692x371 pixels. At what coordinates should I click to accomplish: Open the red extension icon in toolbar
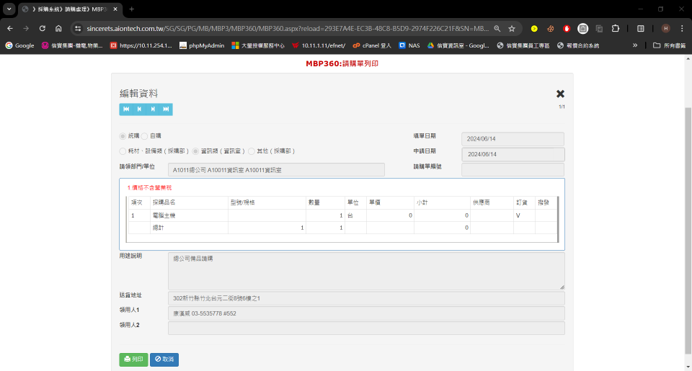(567, 28)
